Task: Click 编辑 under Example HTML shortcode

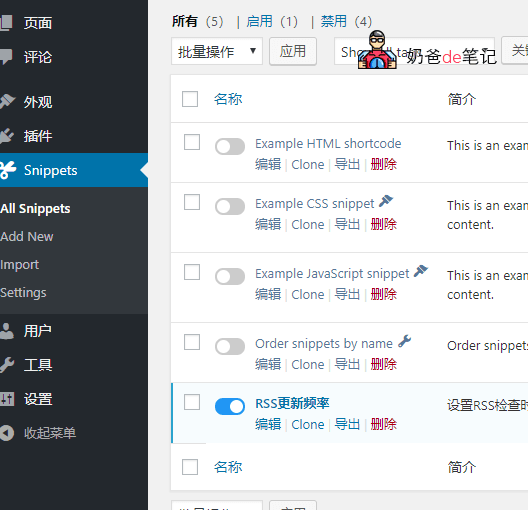Action: (x=268, y=164)
